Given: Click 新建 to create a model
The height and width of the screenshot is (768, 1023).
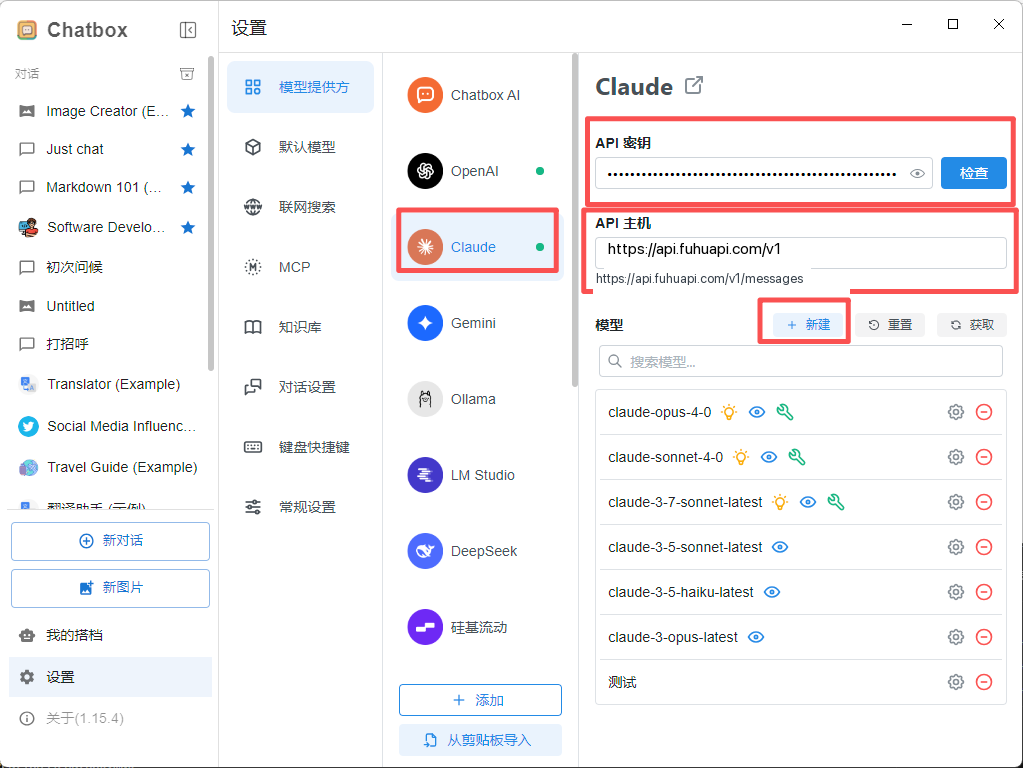Looking at the screenshot, I should coord(808,325).
